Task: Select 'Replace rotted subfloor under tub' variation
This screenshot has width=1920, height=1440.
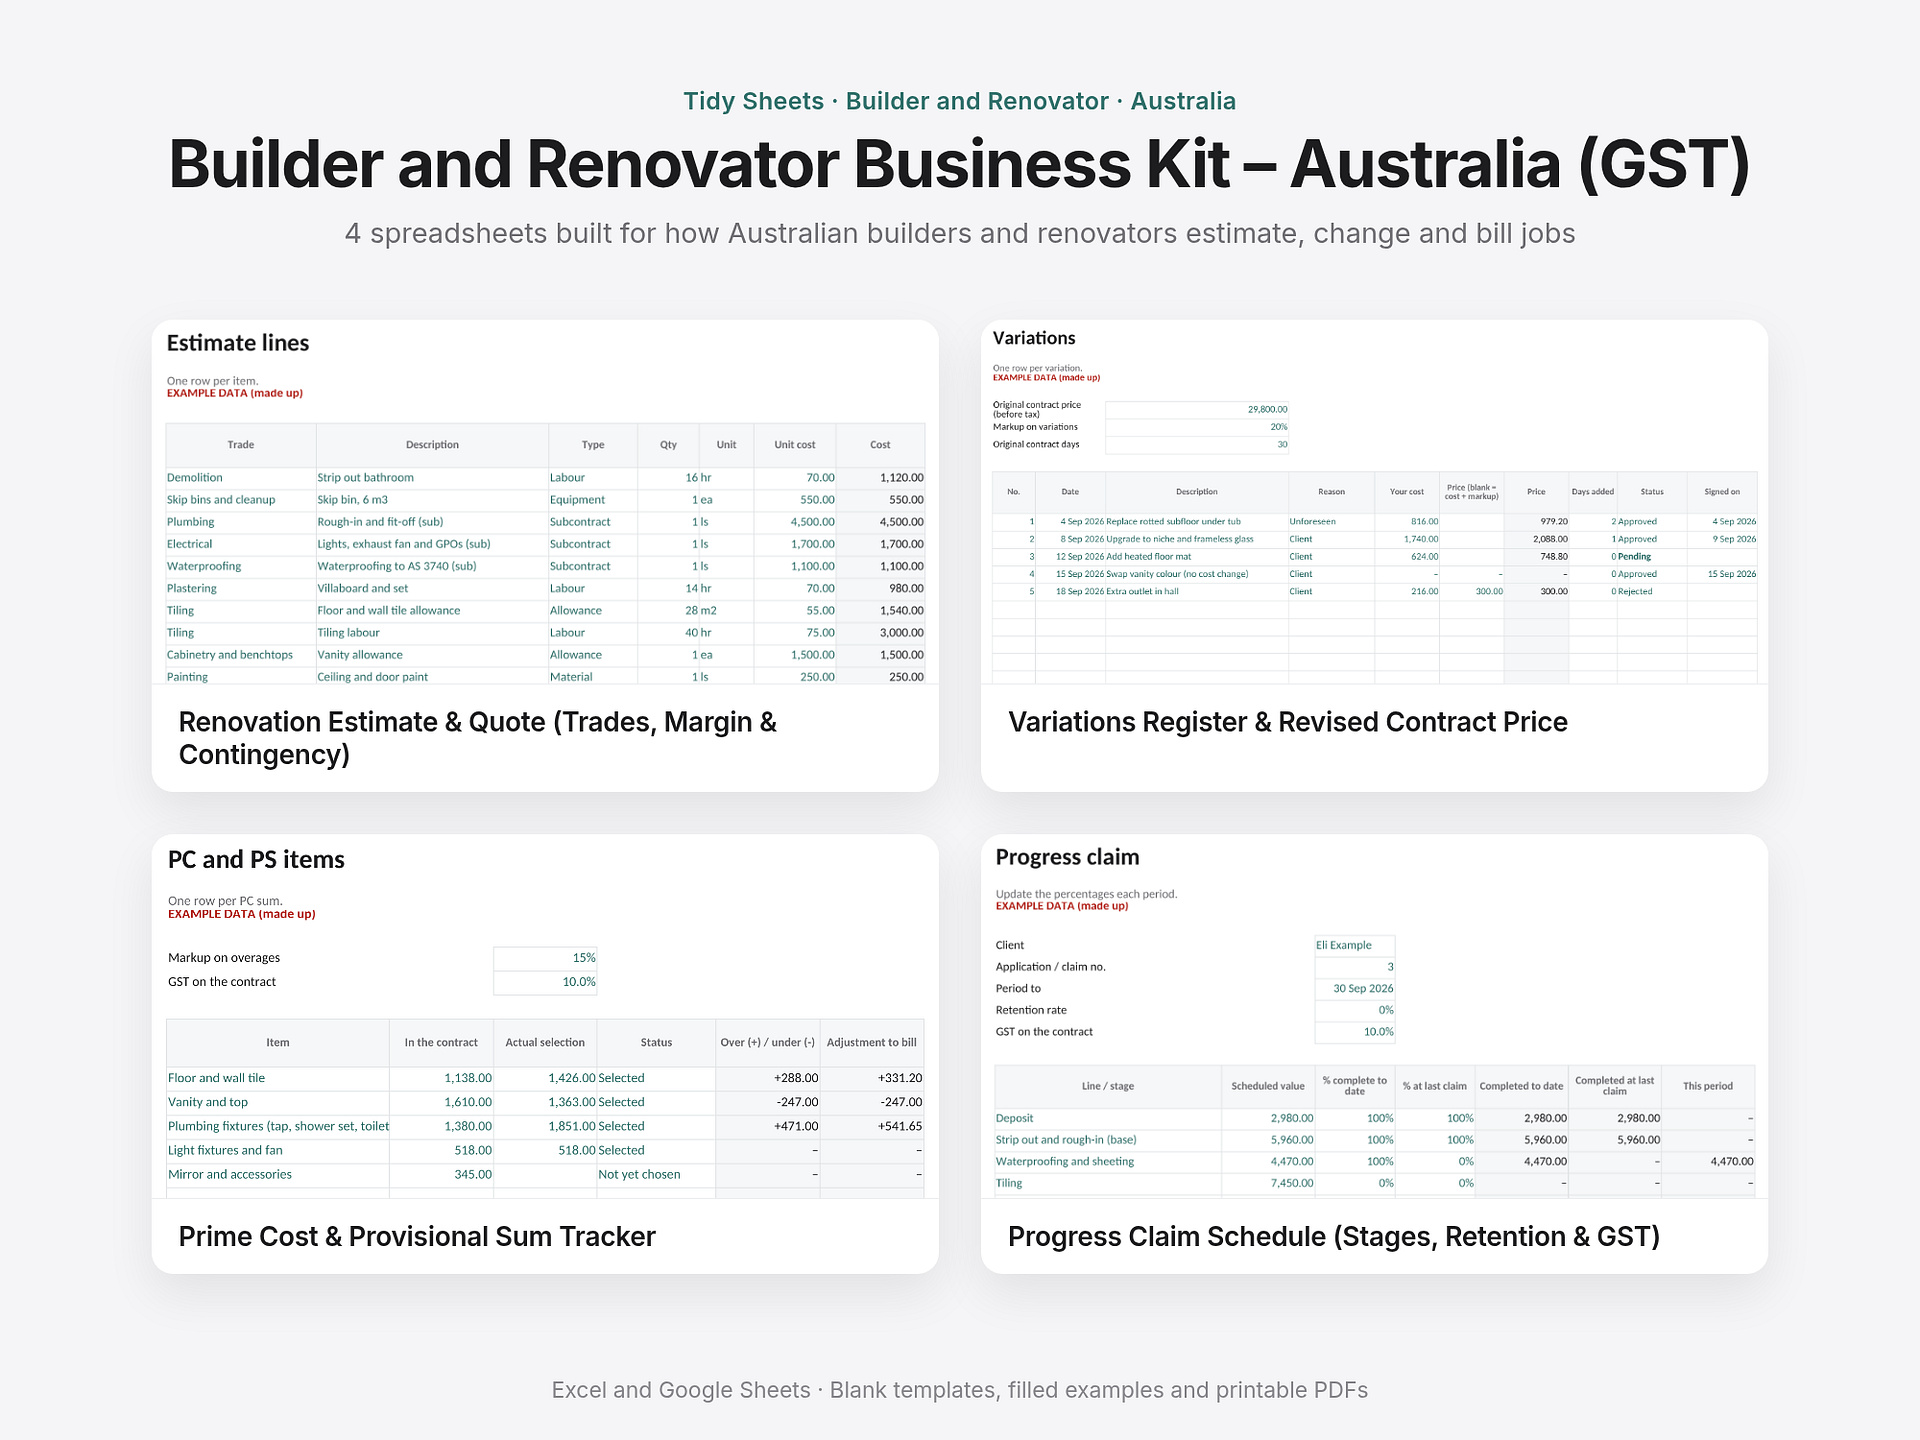Action: click(x=1197, y=522)
